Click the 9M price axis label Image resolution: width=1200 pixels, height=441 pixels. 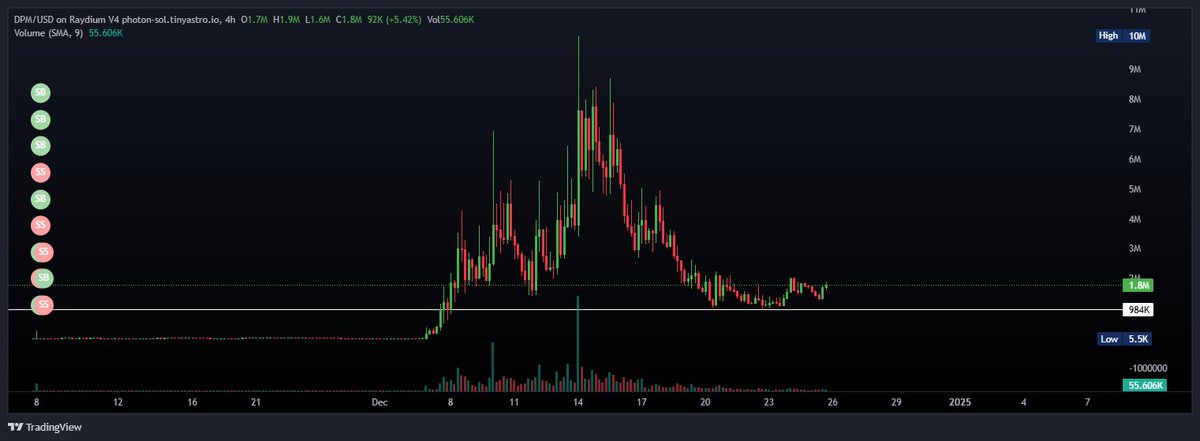click(x=1136, y=69)
